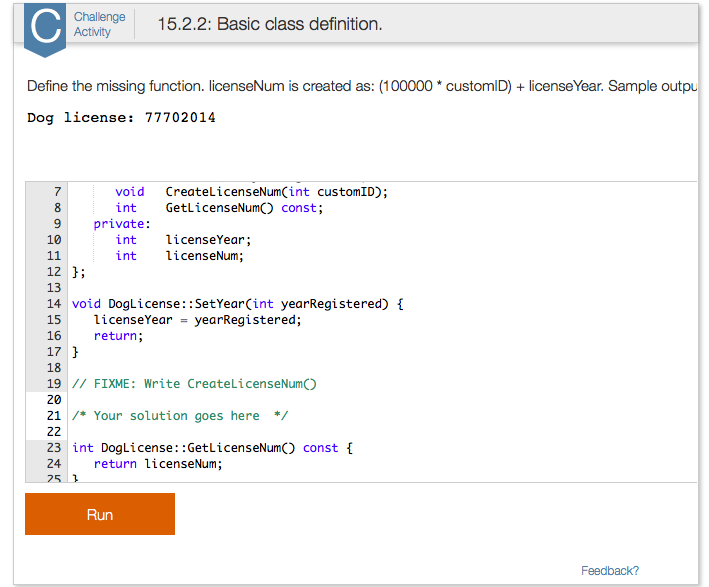Click the void CreateLicenseNum(int customID) declaration
The height and width of the screenshot is (587, 709).
(252, 192)
